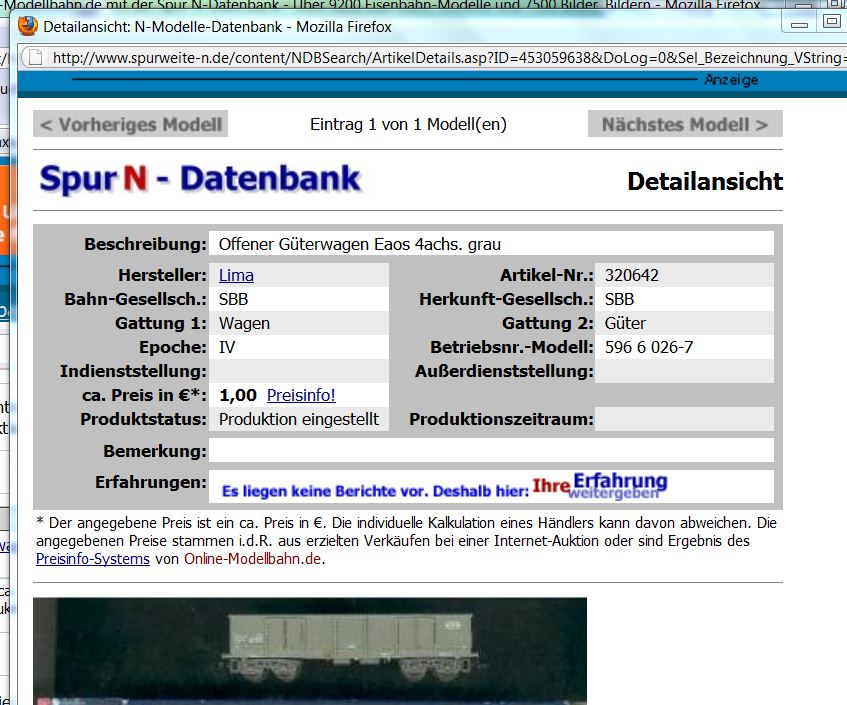
Task: Click the Firefox icon in the title bar
Action: [27, 27]
